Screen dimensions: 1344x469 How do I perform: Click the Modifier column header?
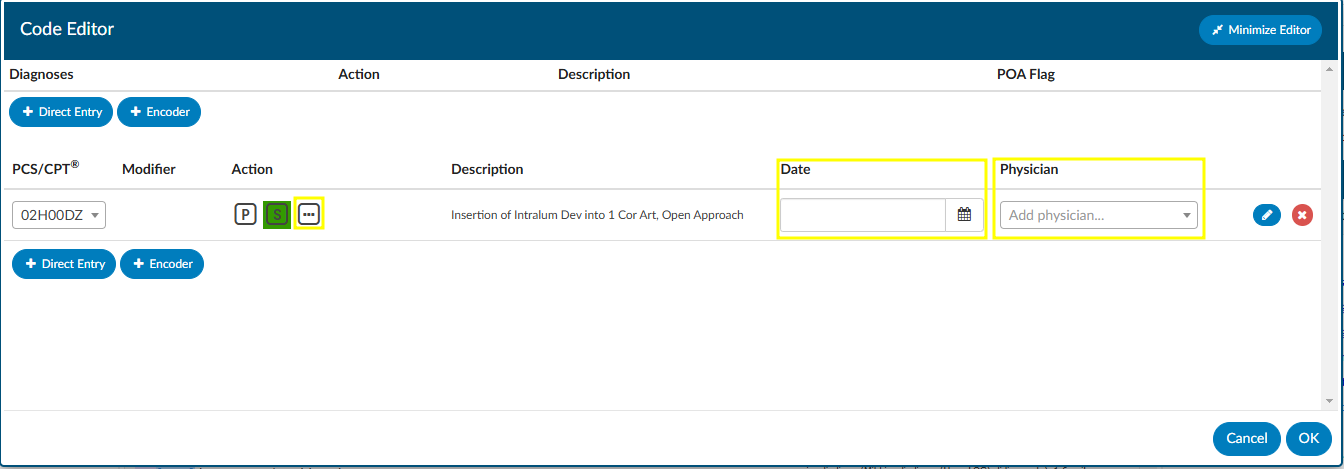pyautogui.click(x=149, y=169)
